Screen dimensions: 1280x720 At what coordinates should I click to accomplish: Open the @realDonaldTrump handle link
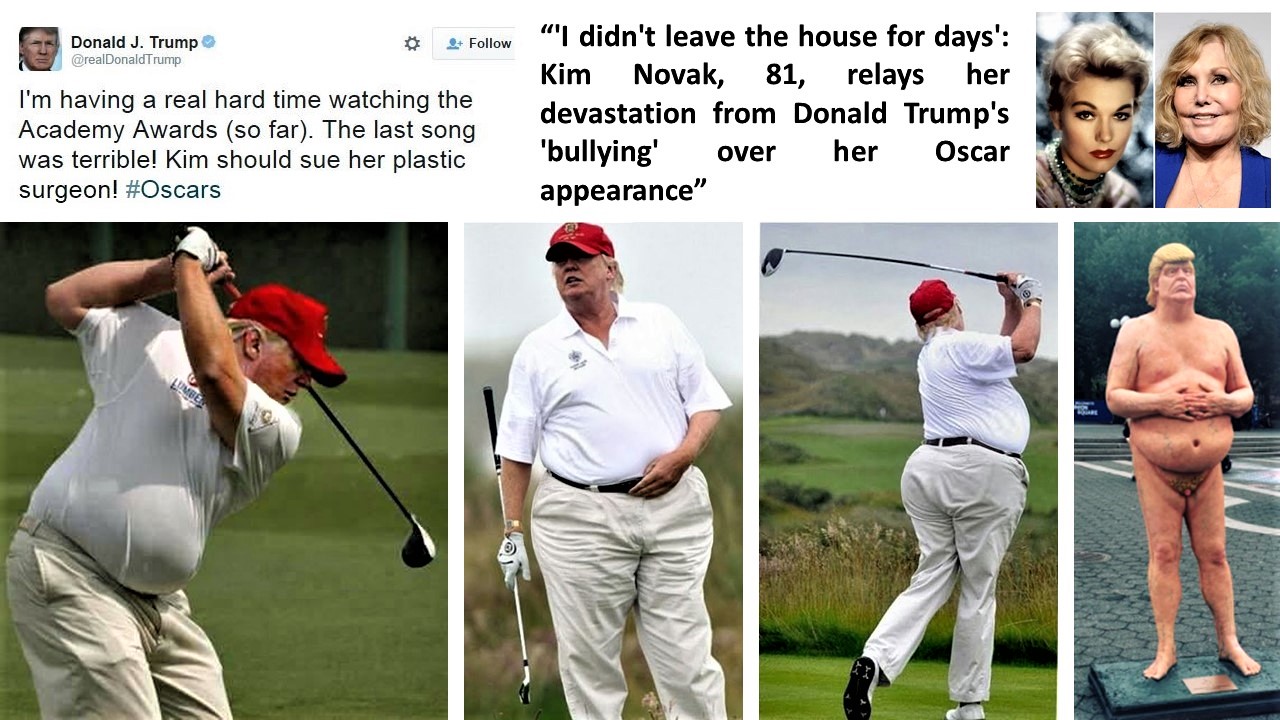(x=126, y=60)
